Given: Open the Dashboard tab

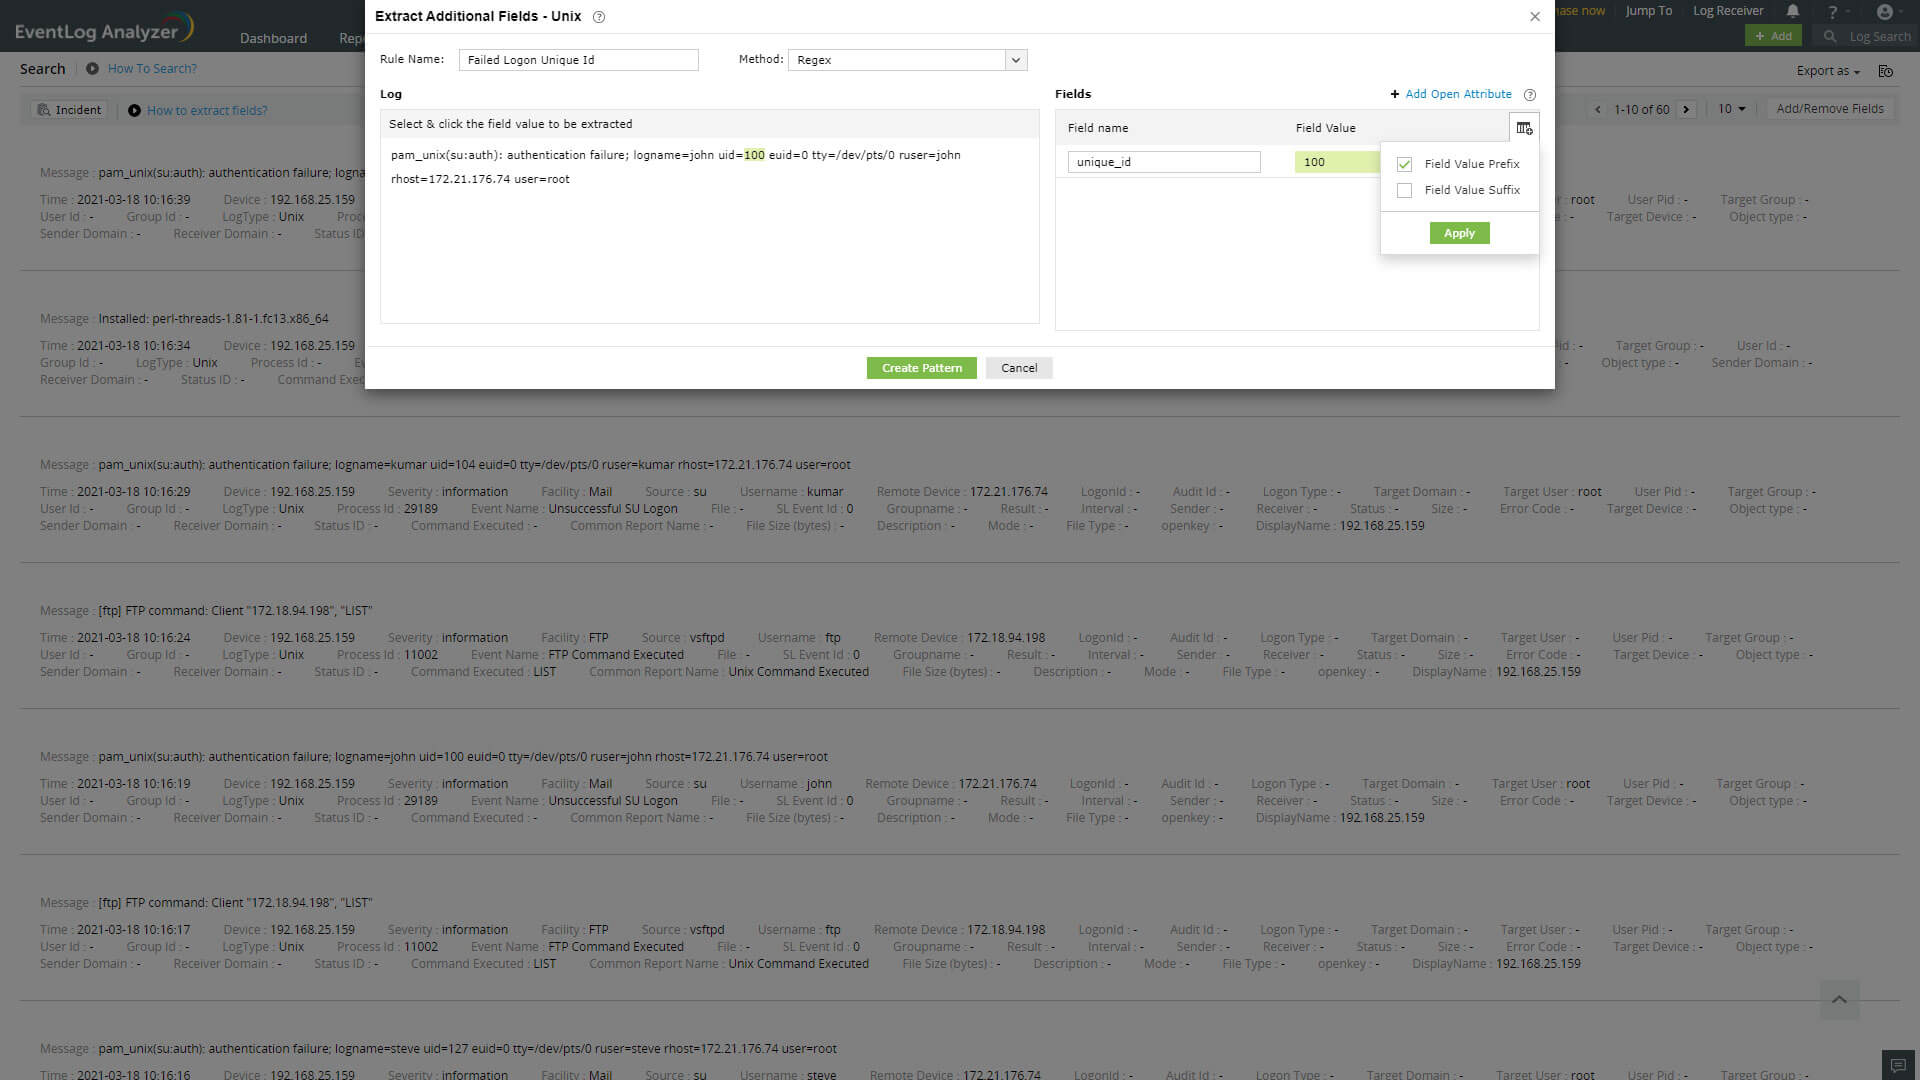Looking at the screenshot, I should tap(273, 38).
